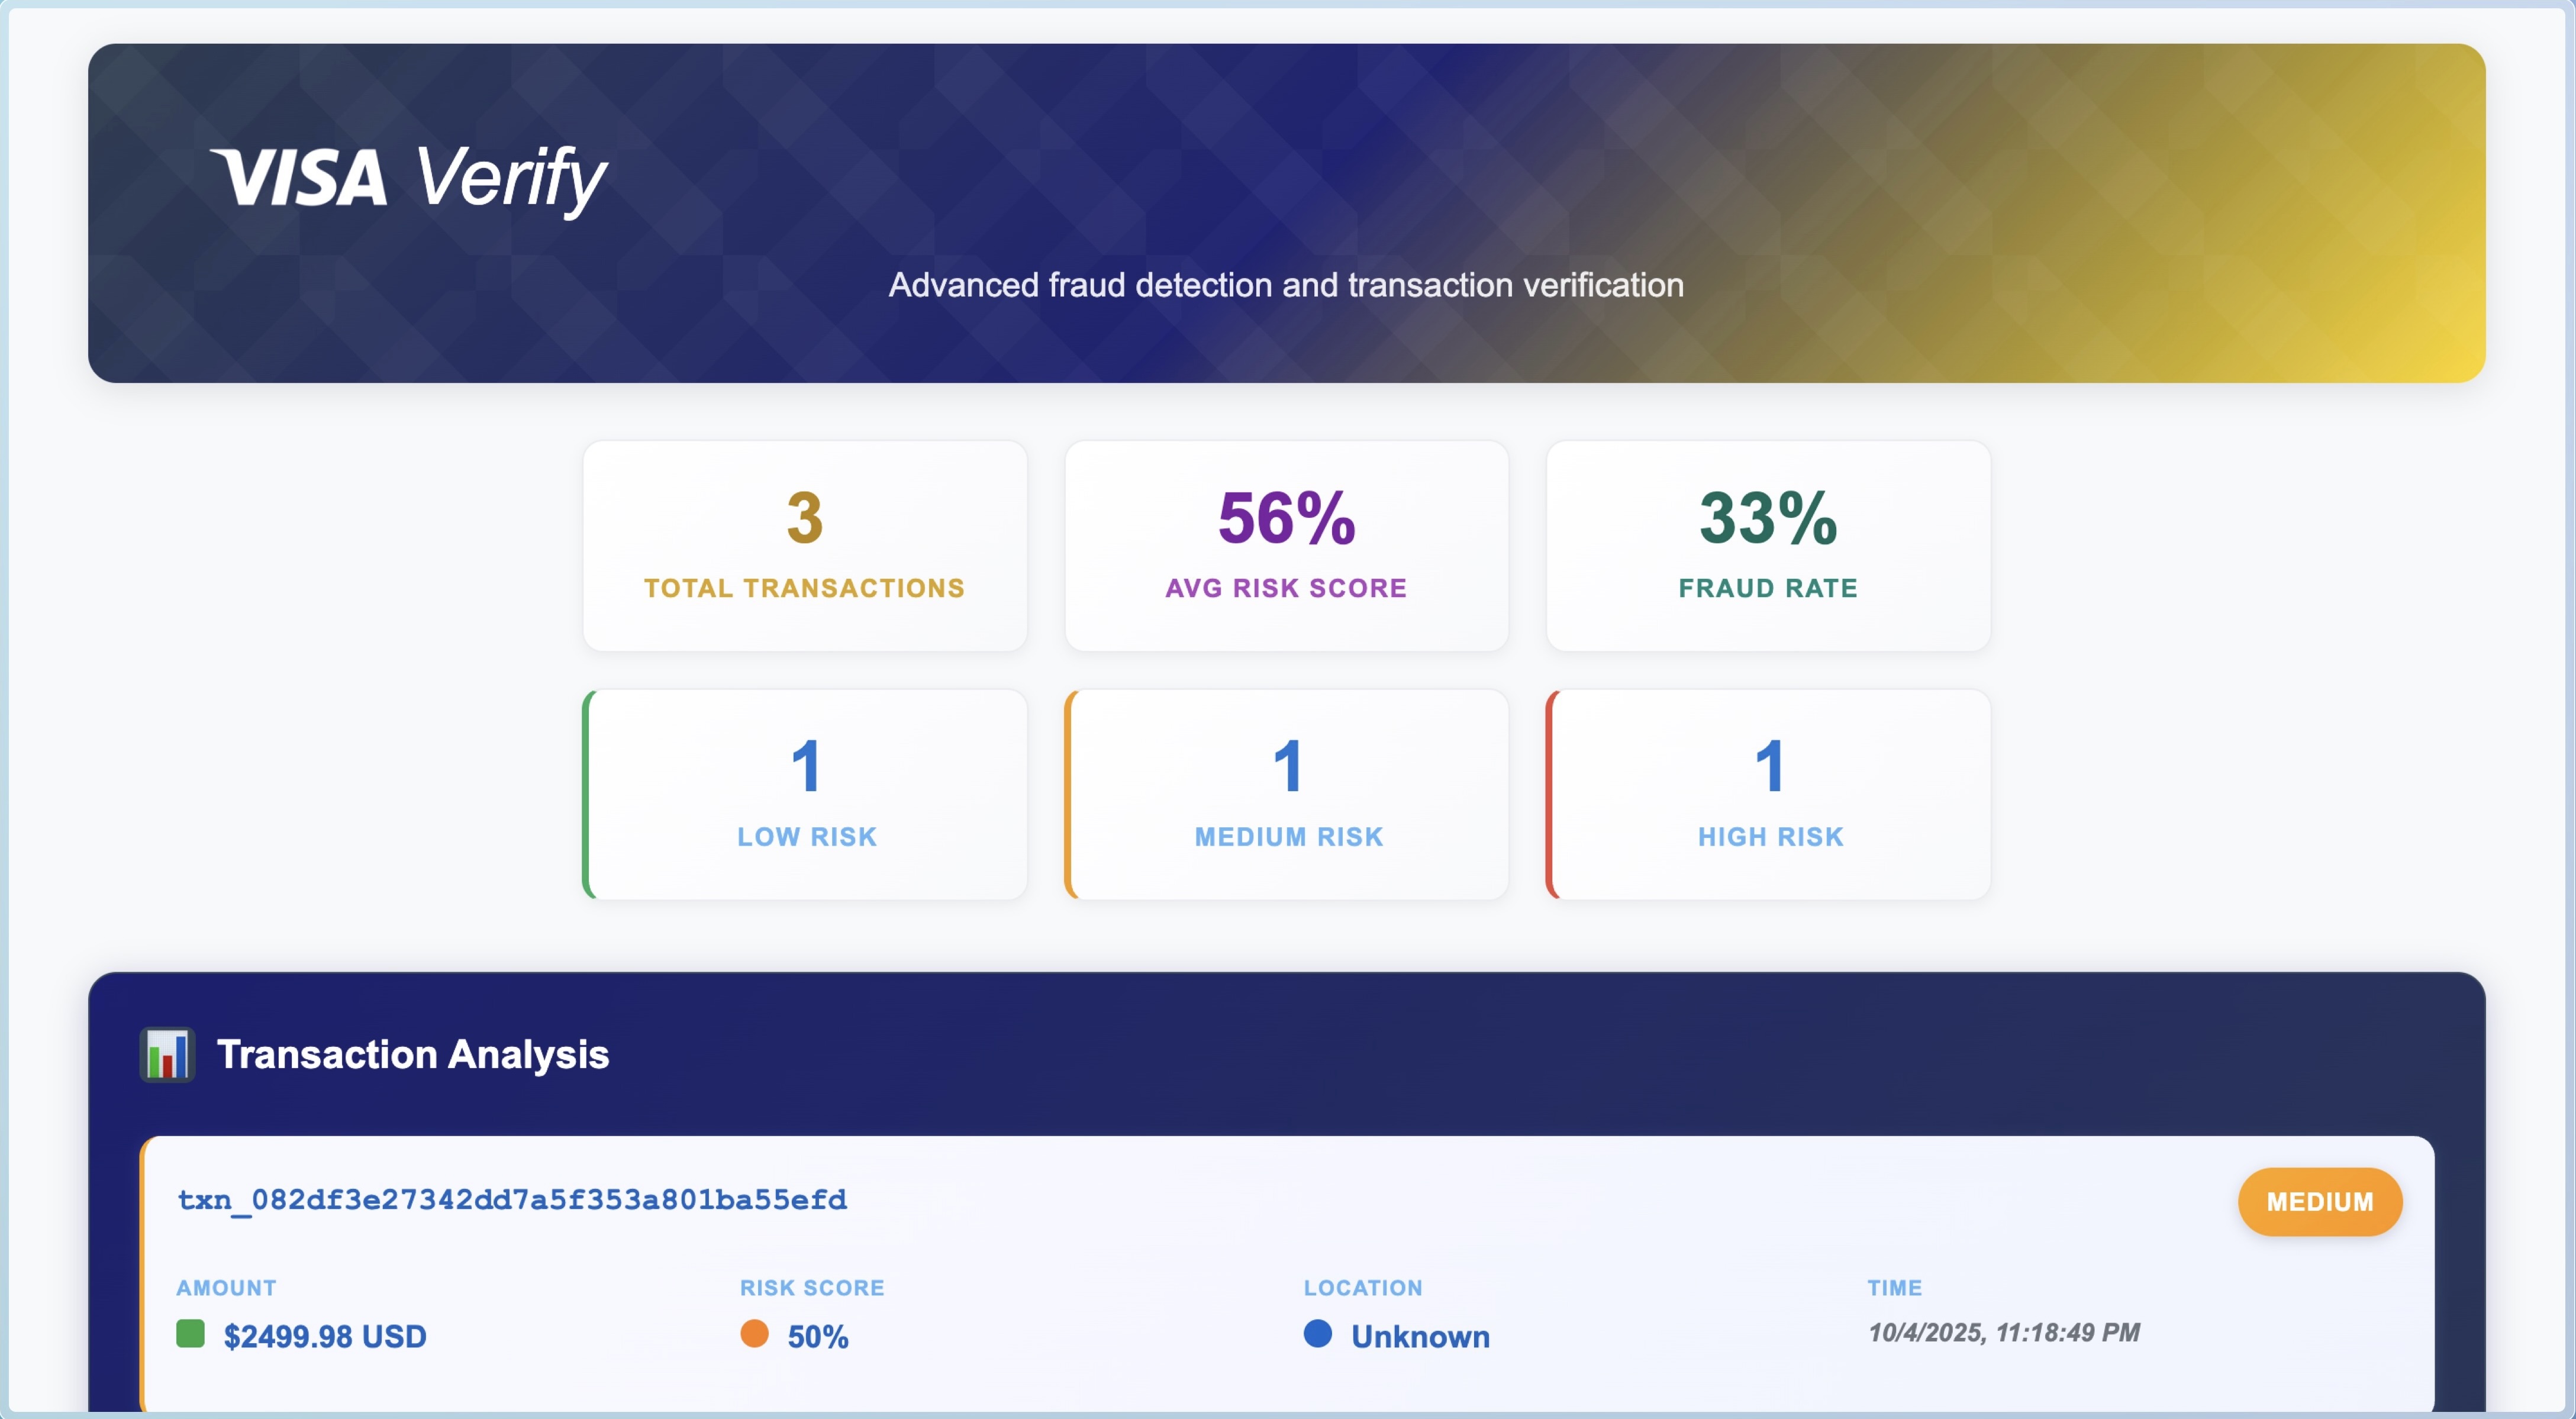Click the large 56% figure

1286,518
